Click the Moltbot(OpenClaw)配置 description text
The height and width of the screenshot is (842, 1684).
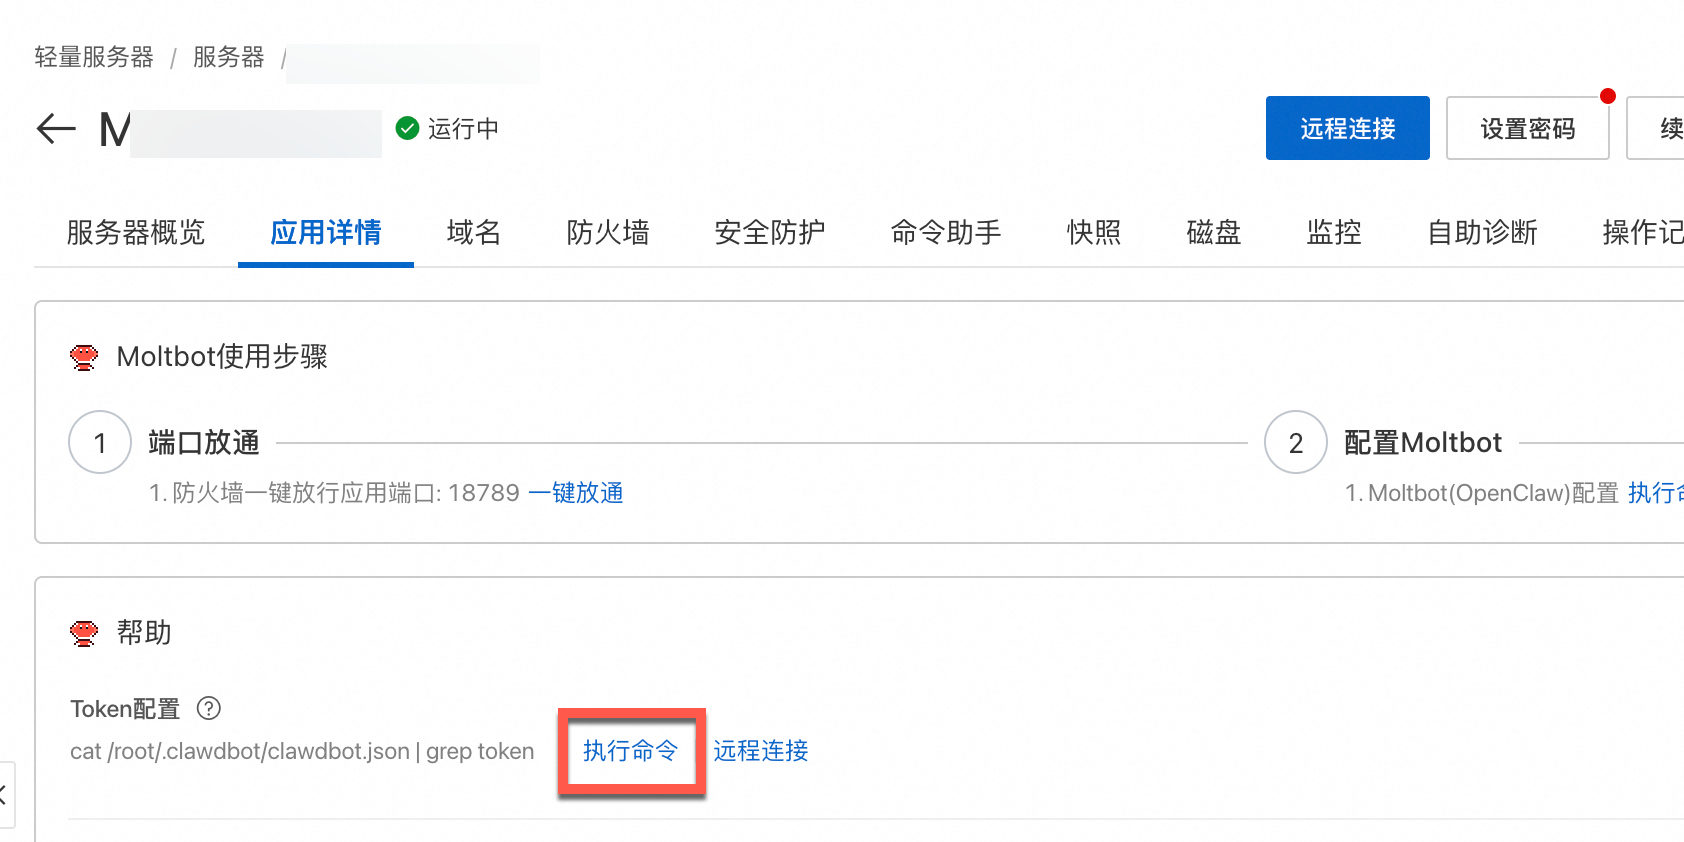coord(1482,493)
